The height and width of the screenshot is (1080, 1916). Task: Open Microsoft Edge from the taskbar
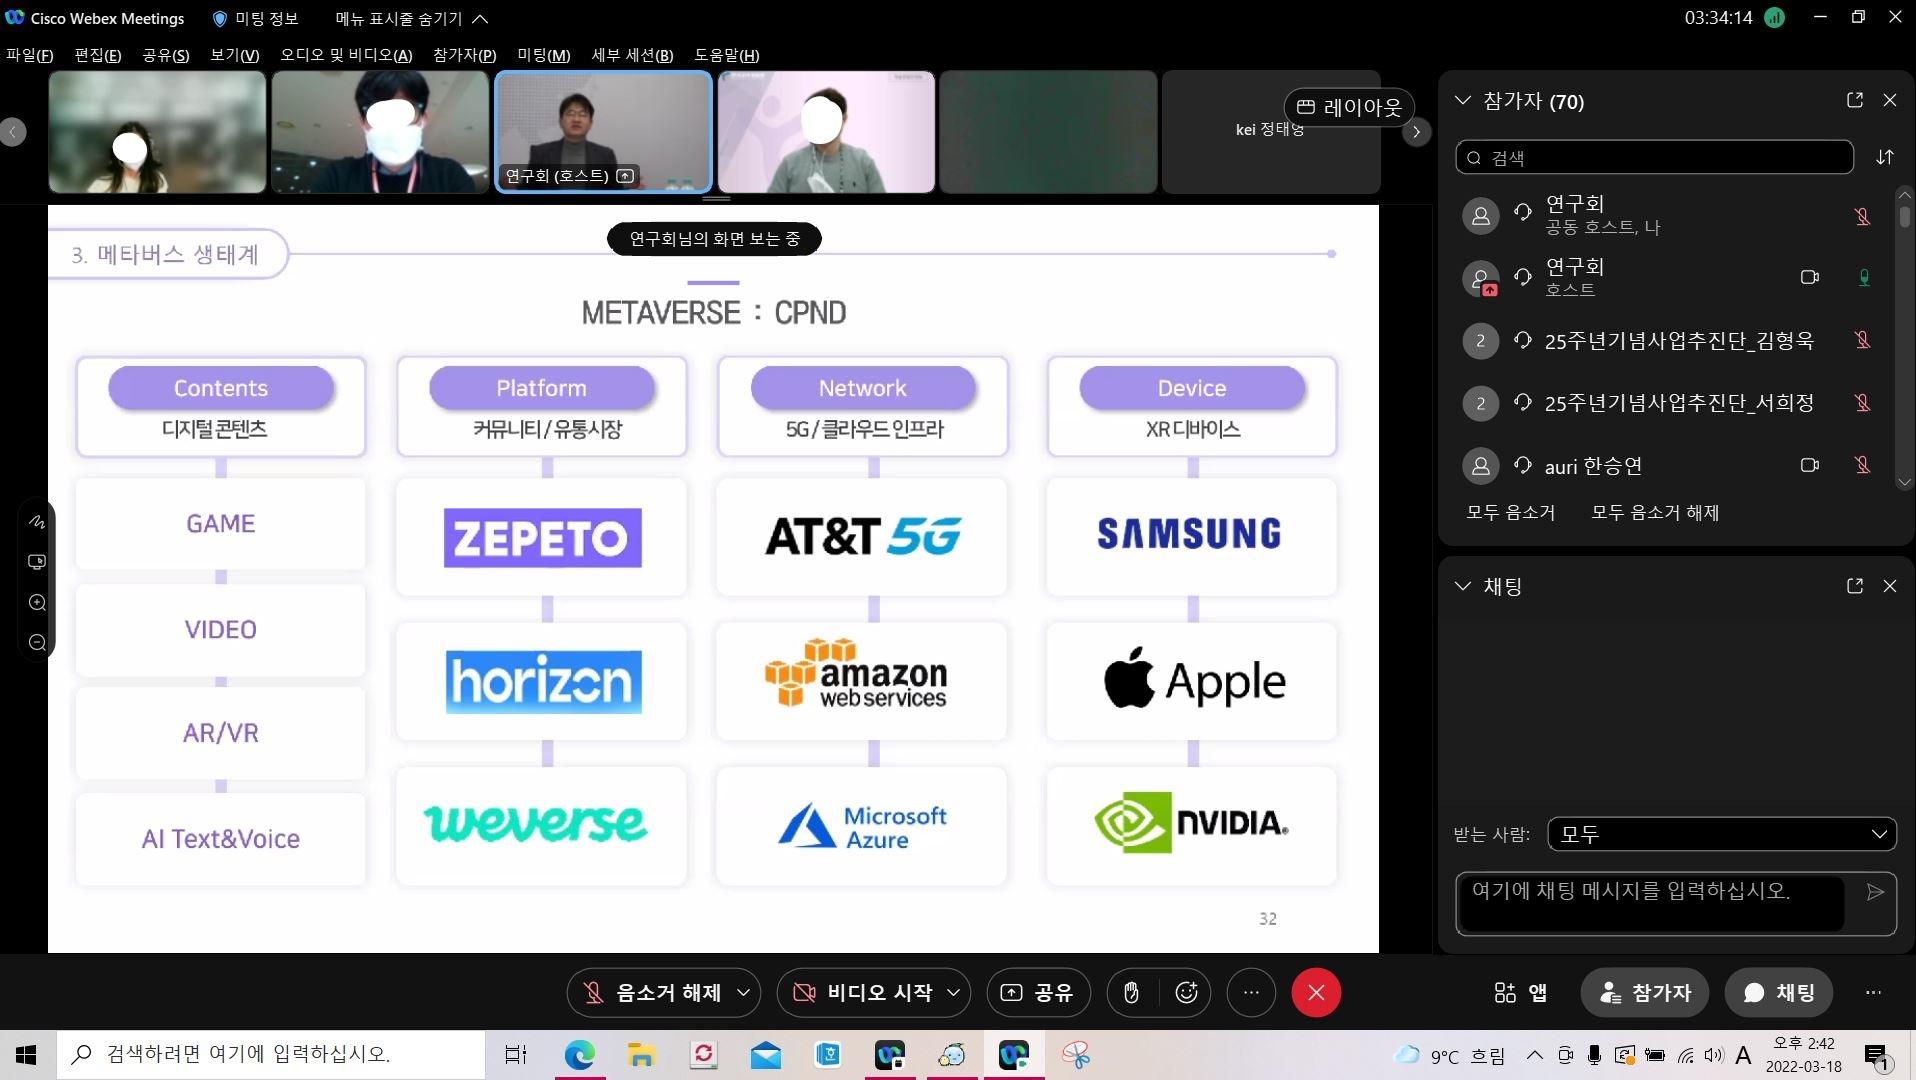(579, 1054)
